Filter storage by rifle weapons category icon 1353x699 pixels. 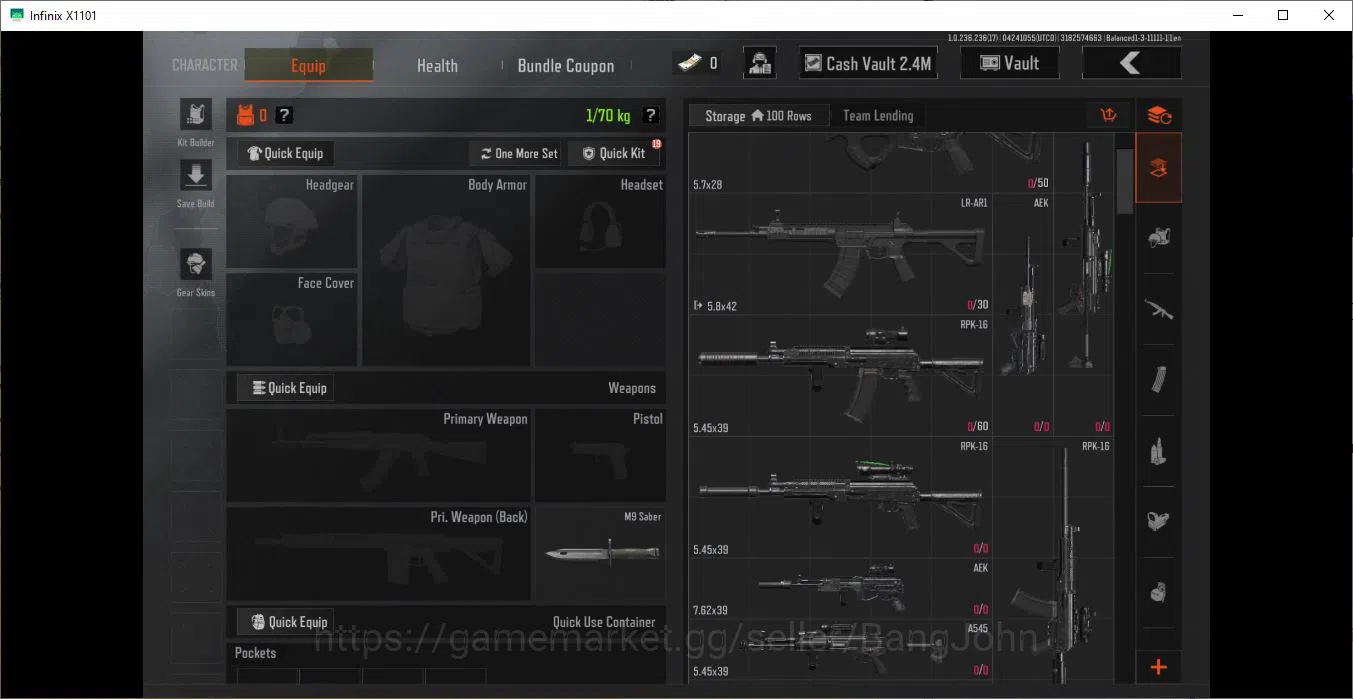coord(1159,309)
